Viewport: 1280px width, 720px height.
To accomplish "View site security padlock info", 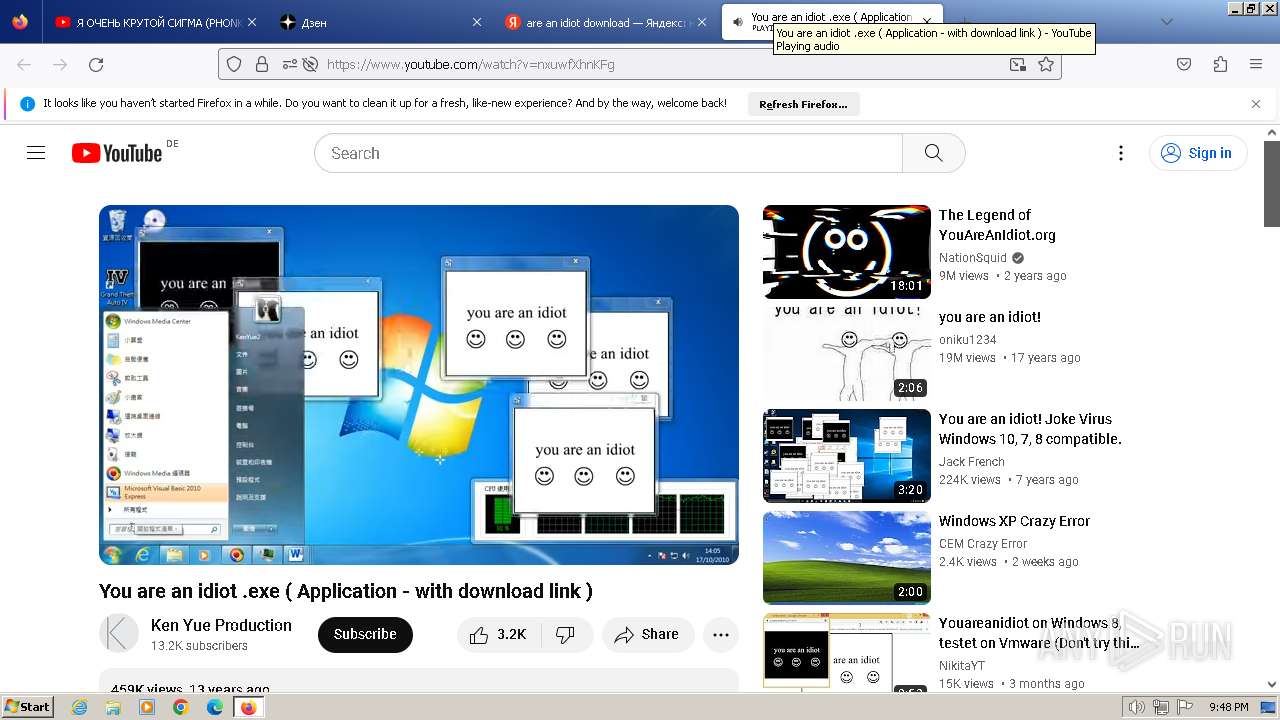I will (x=262, y=64).
